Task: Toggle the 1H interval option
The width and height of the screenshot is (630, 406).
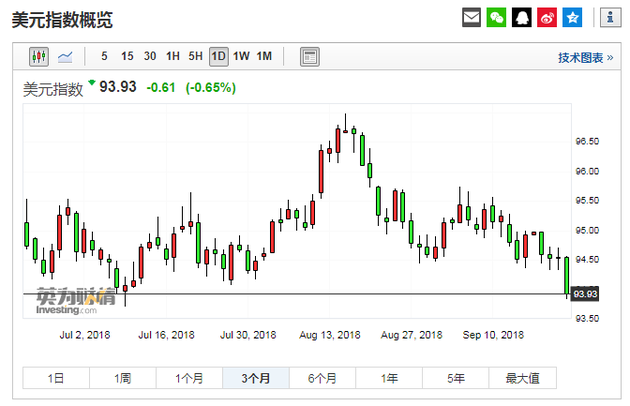Action: point(173,56)
